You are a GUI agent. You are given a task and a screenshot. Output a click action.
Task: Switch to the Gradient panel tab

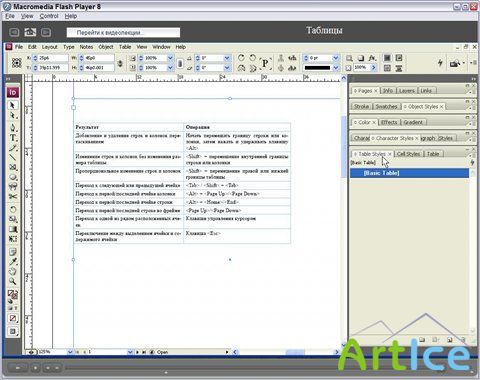pos(413,122)
